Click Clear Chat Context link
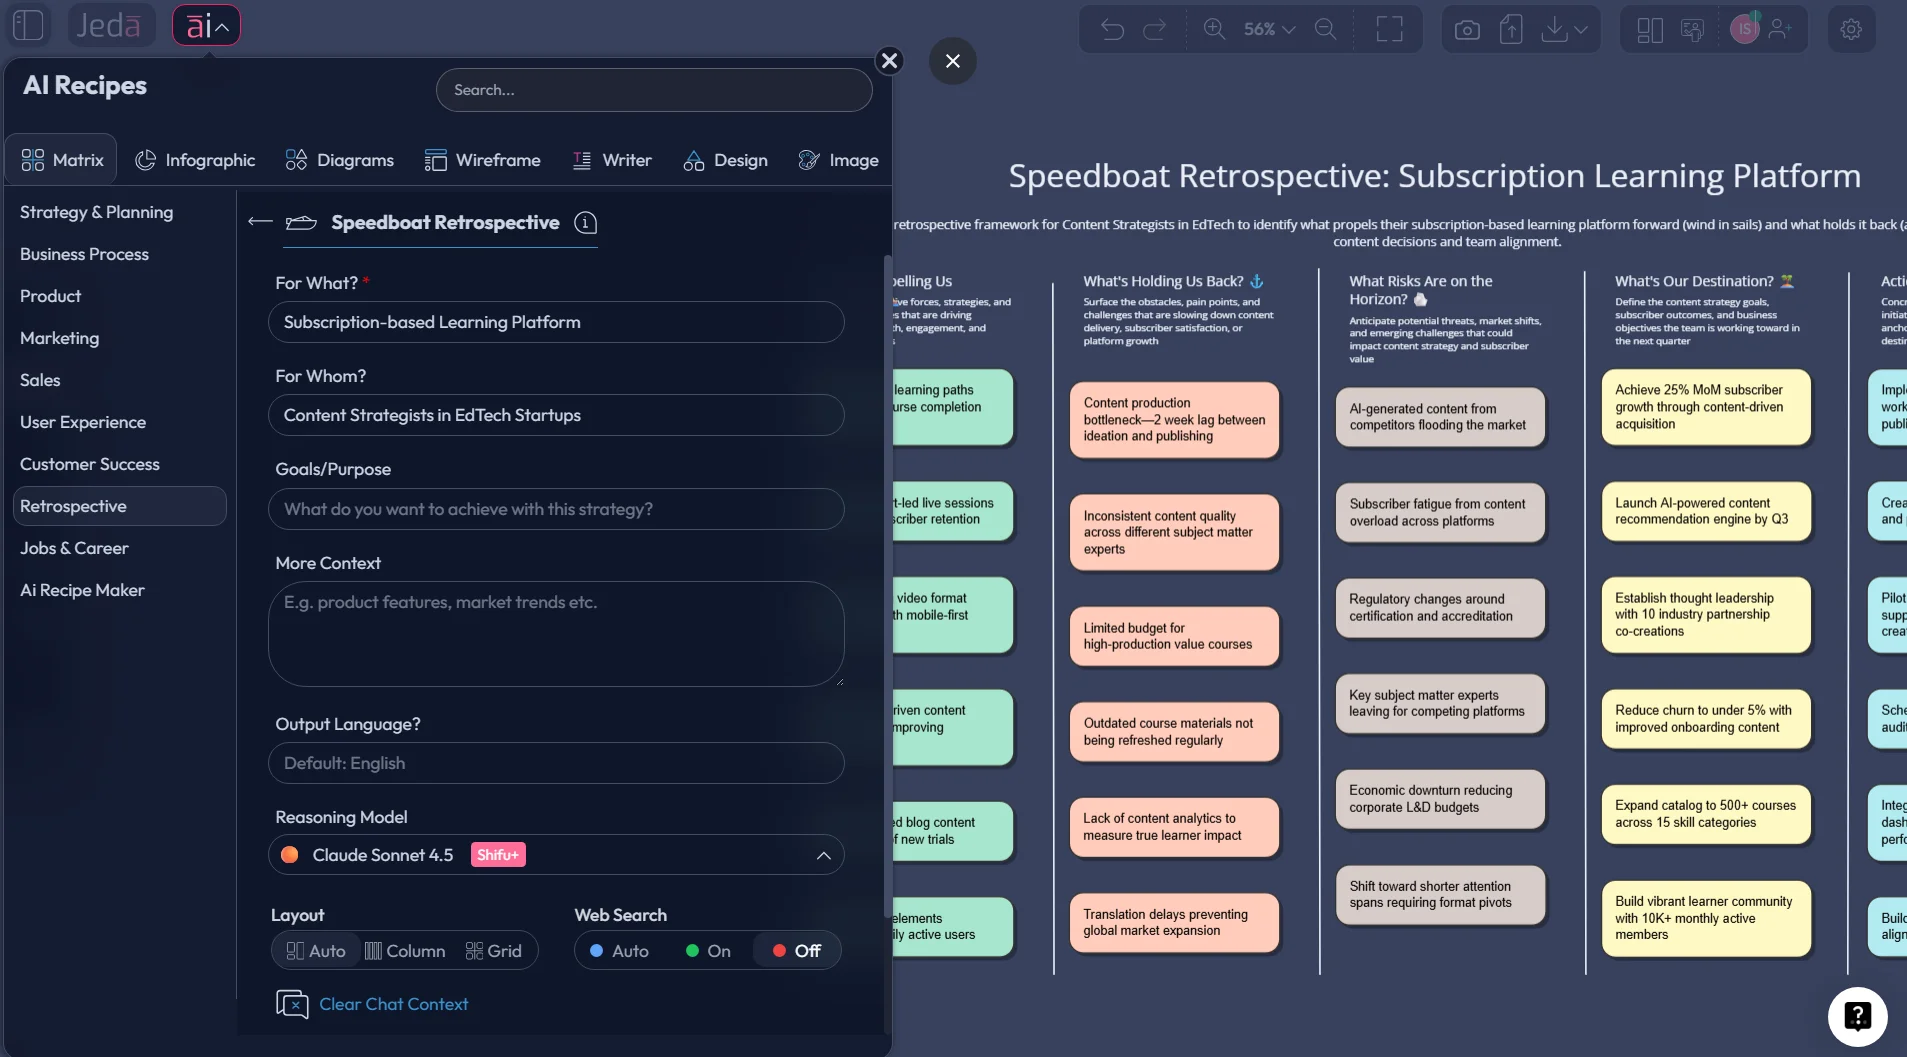This screenshot has width=1907, height=1057. pos(393,1004)
